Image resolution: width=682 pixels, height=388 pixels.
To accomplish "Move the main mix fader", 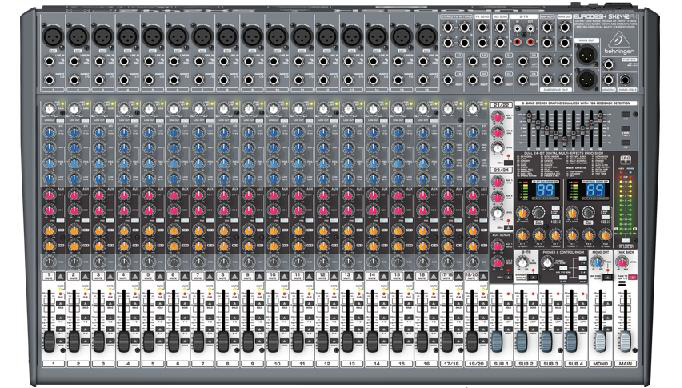I will click(625, 341).
